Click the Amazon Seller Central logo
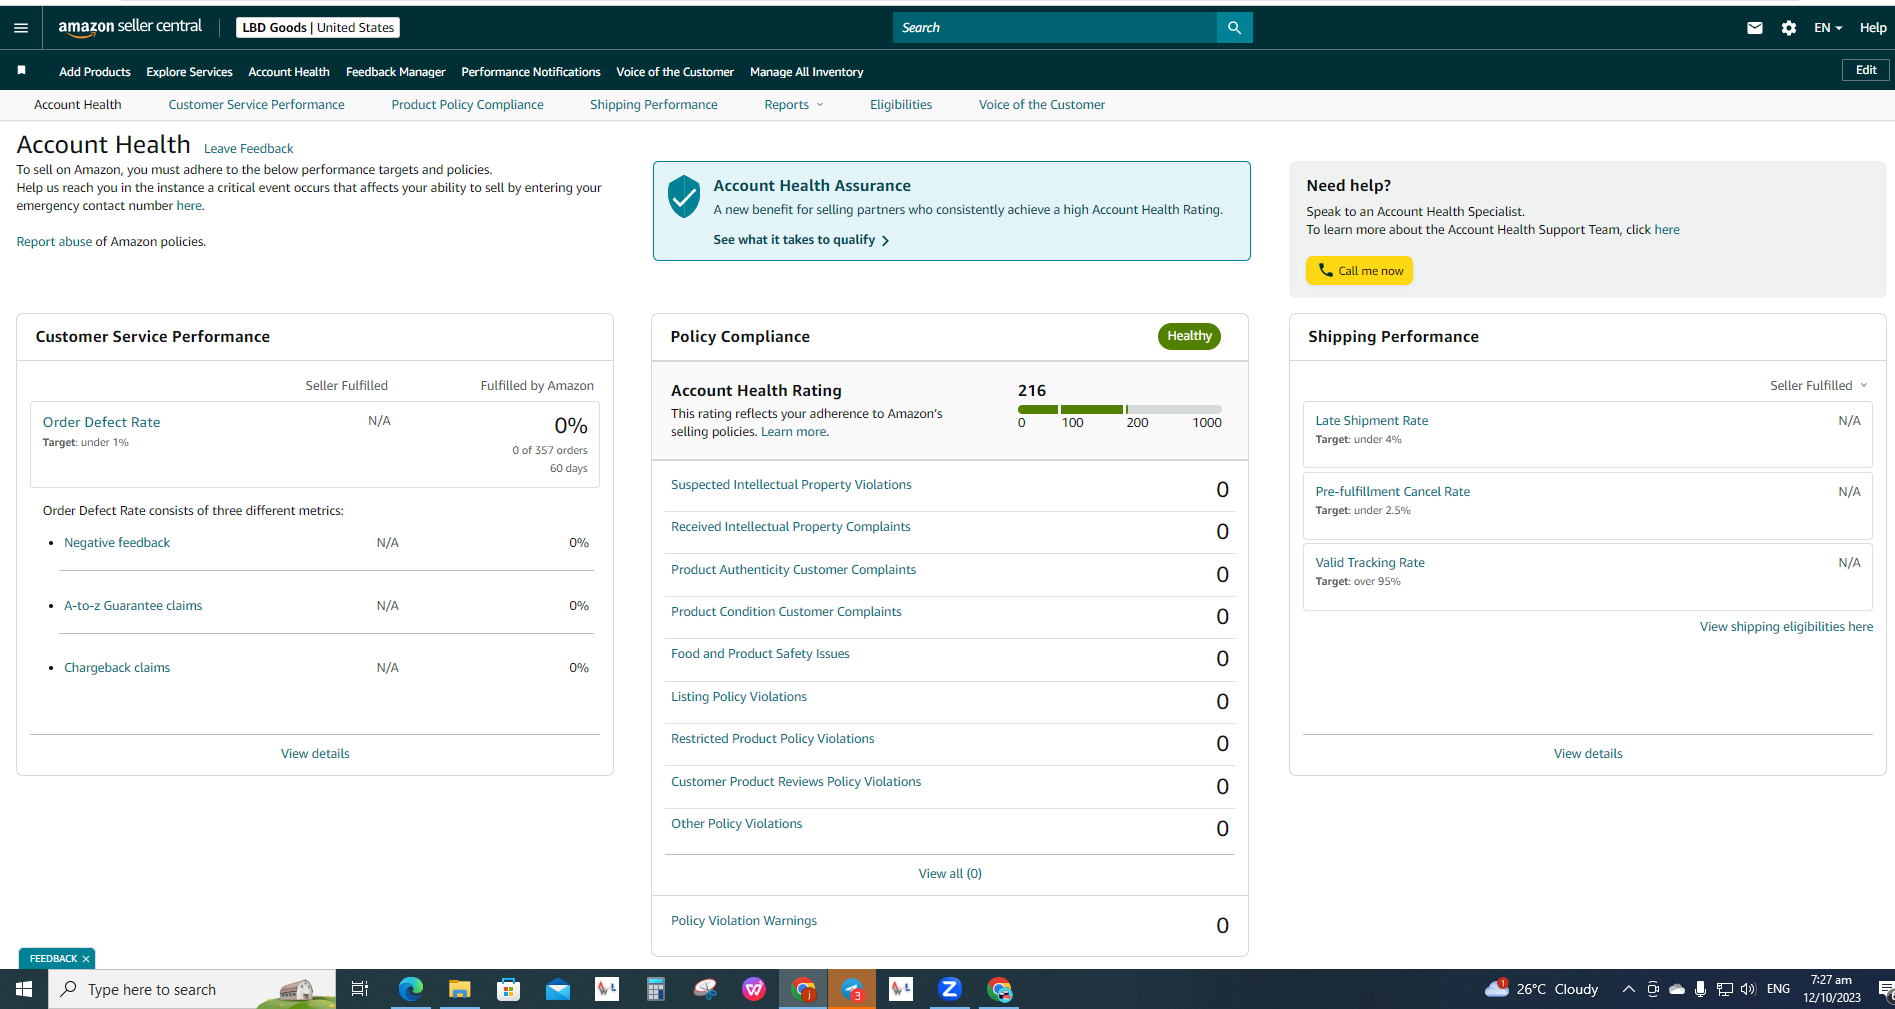The image size is (1895, 1009). 130,27
